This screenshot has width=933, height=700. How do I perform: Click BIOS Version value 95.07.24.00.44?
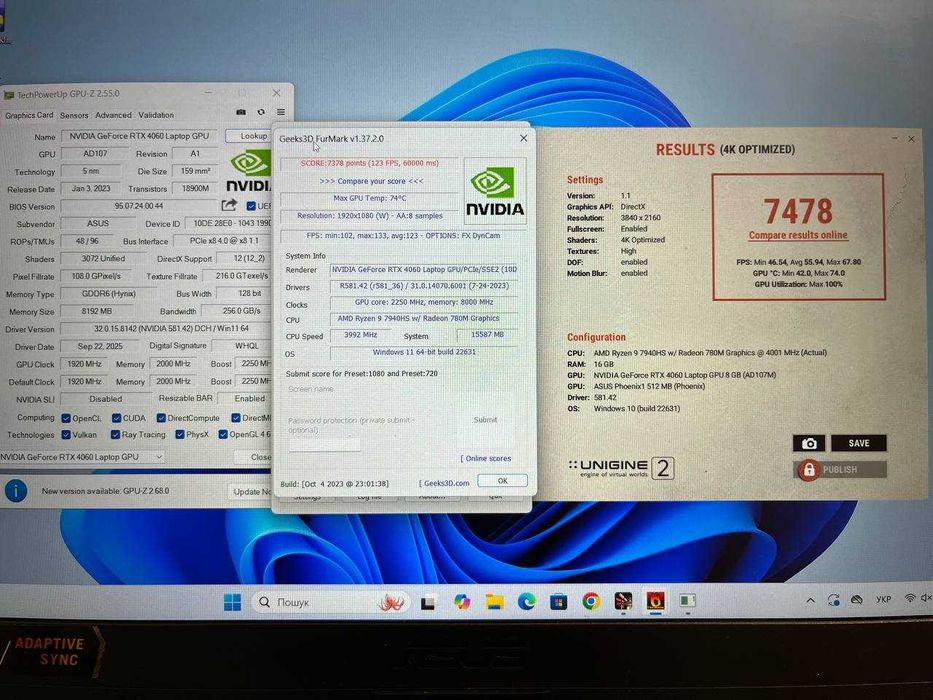click(139, 206)
